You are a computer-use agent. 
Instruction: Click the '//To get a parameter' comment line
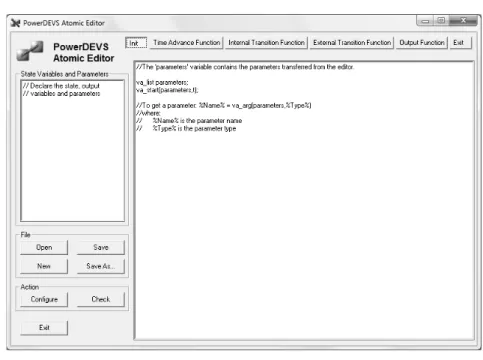[223, 105]
